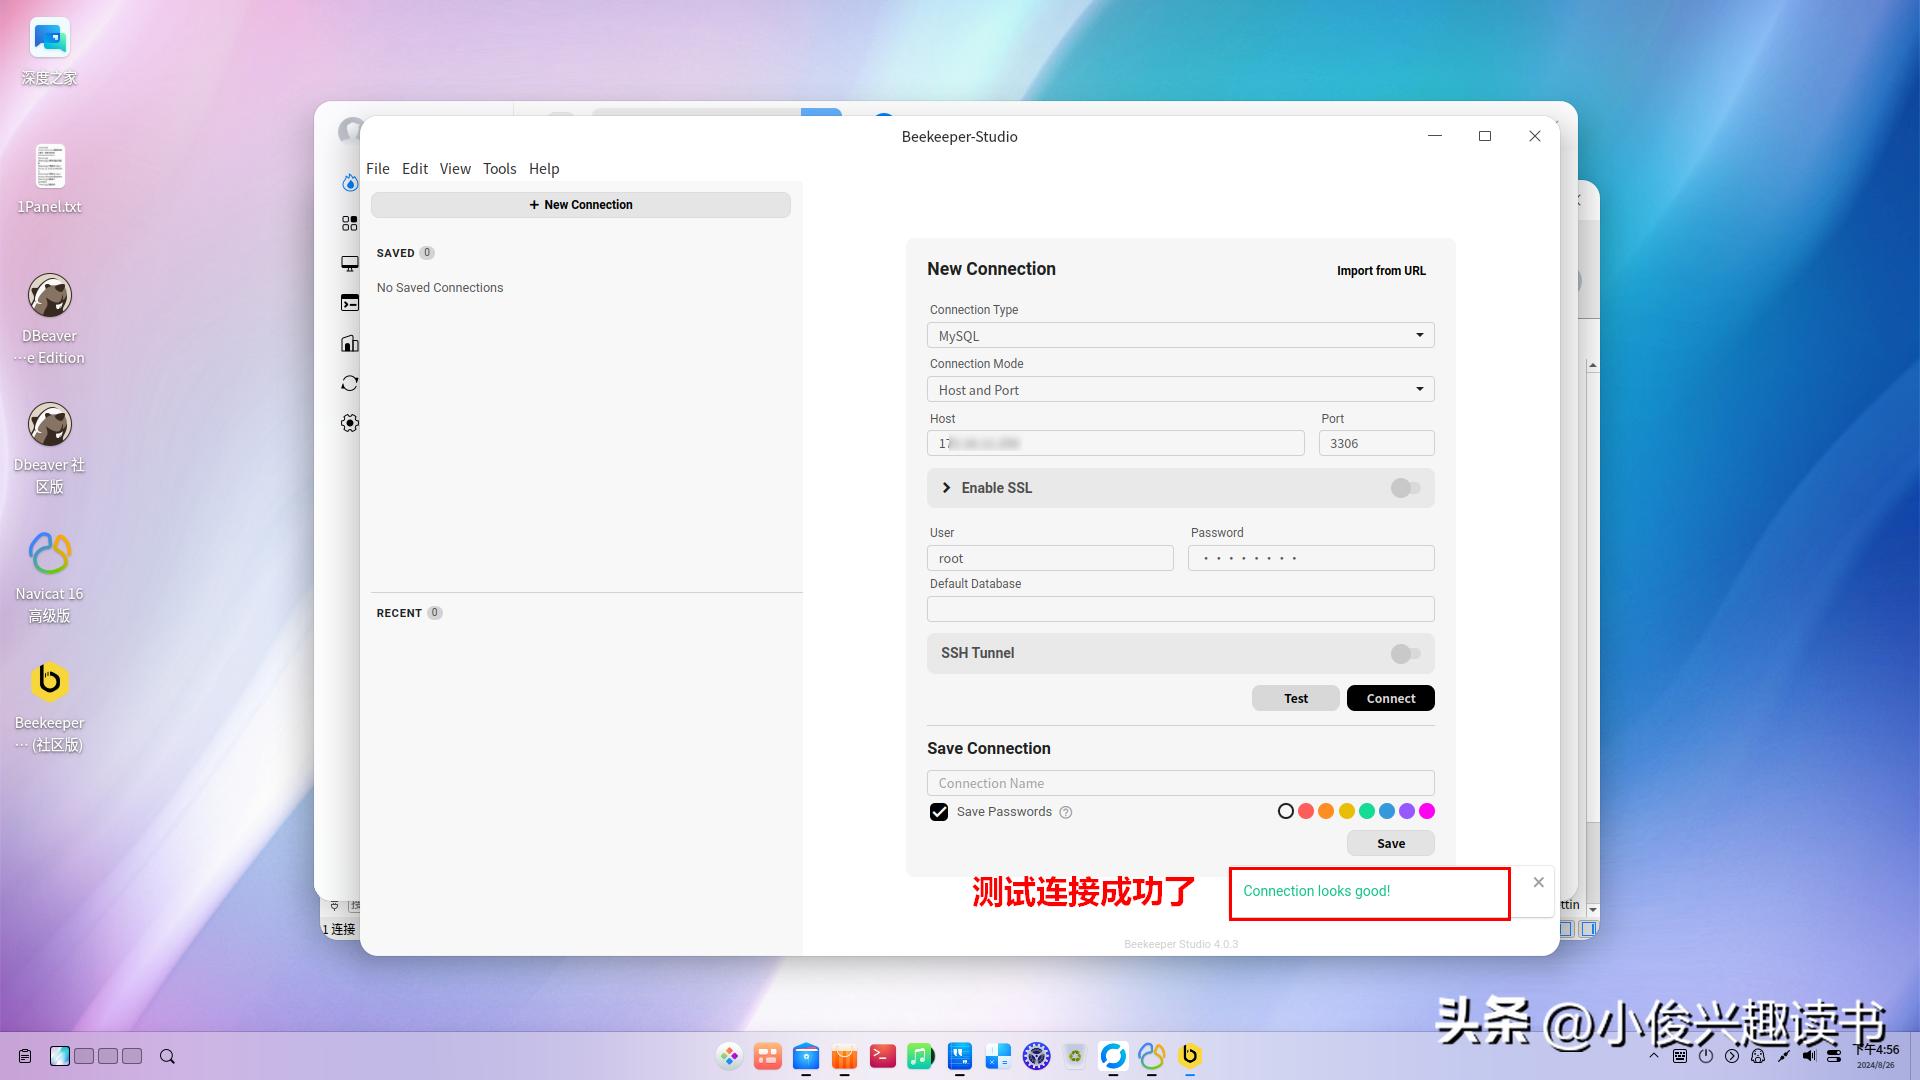Click the Save Passwords help icon

tap(1066, 812)
